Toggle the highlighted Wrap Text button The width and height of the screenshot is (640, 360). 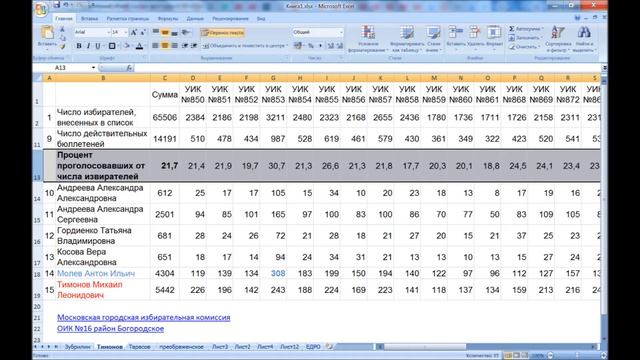pos(222,33)
